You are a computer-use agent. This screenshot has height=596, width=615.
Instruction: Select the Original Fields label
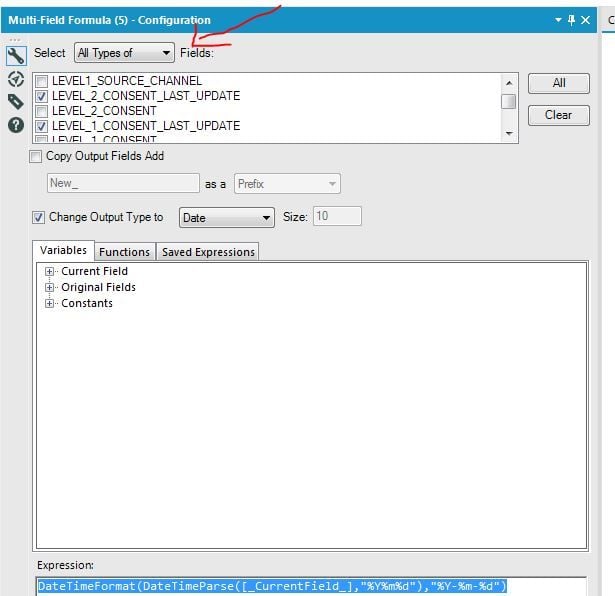click(98, 287)
